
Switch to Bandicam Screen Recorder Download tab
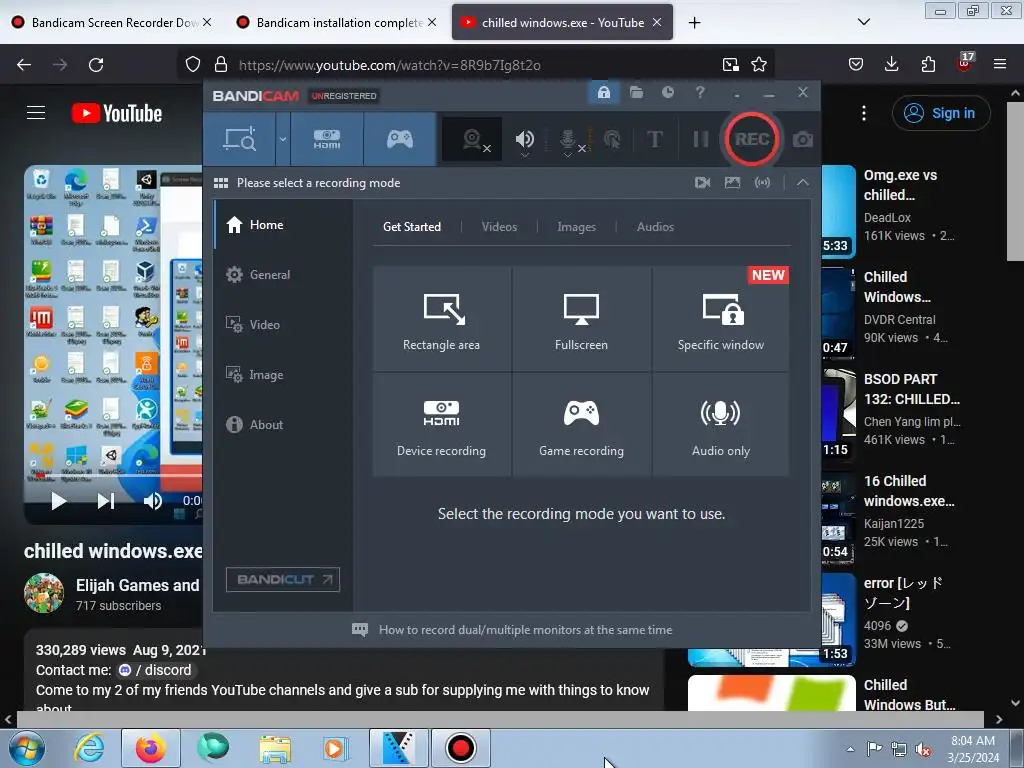coord(112,22)
